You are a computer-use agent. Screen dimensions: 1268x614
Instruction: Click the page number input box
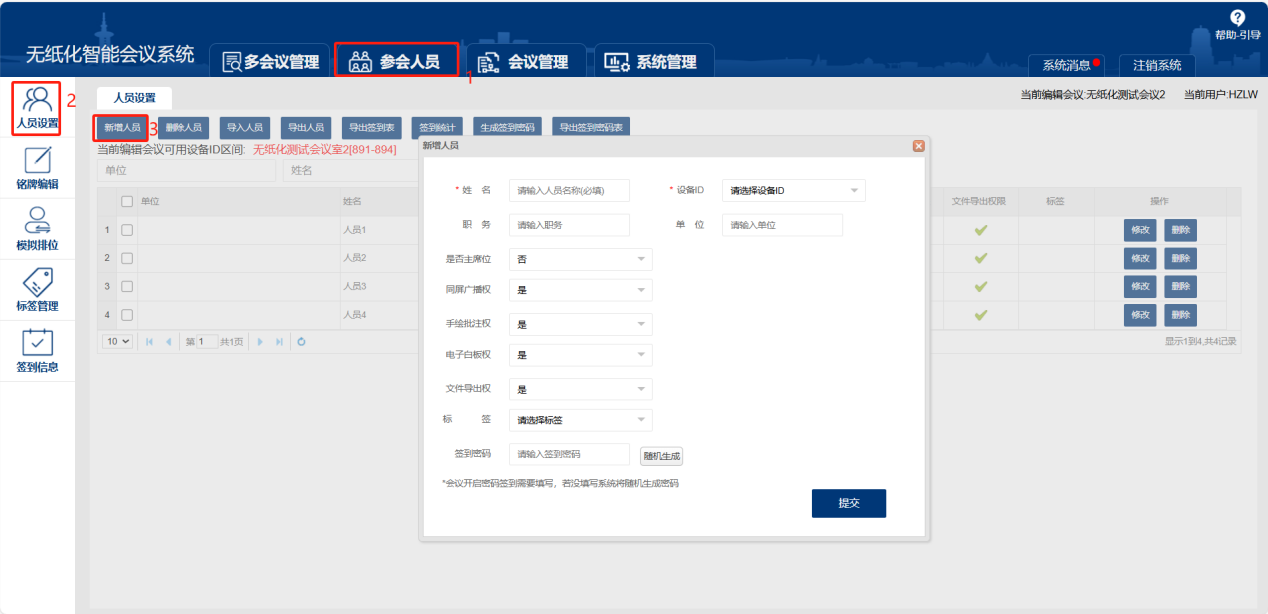tap(207, 341)
